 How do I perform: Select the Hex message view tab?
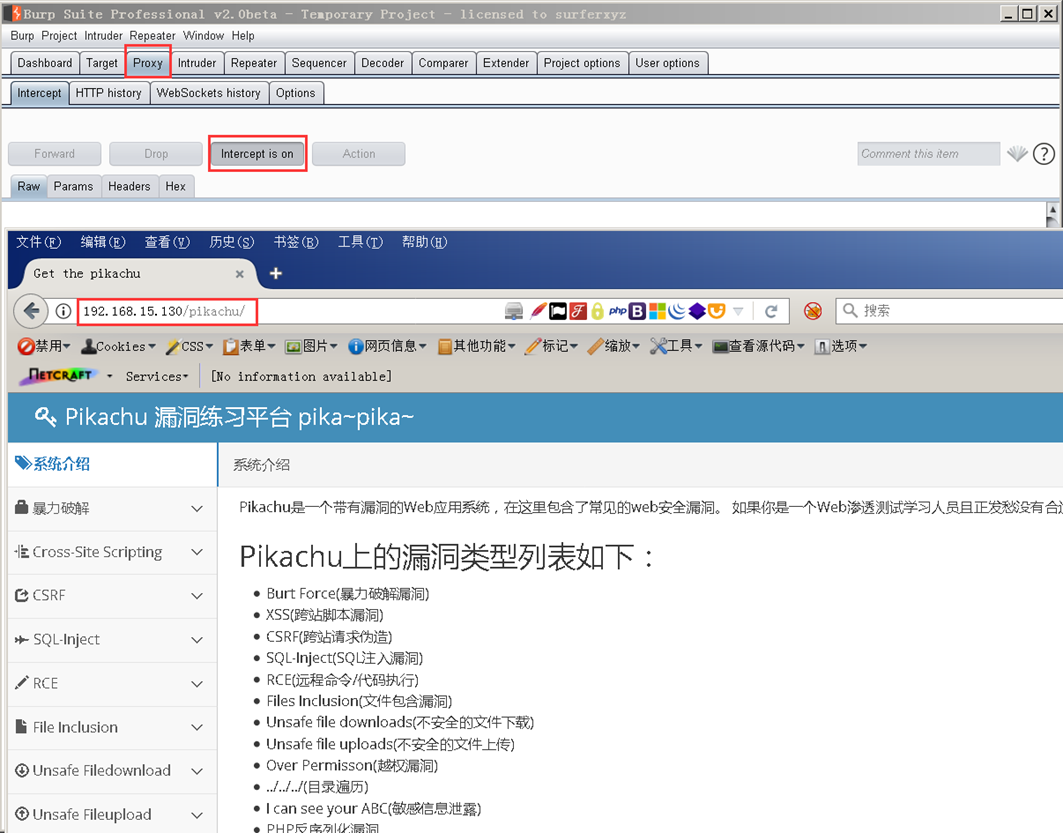click(x=176, y=186)
